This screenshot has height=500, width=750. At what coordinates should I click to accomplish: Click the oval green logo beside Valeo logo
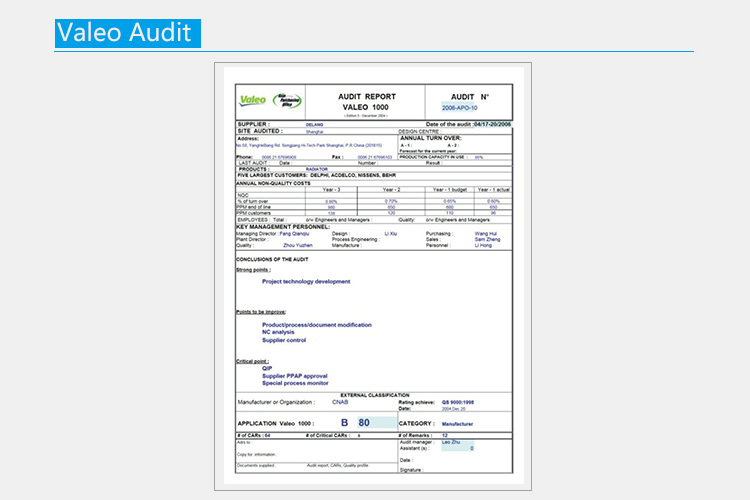pos(287,100)
